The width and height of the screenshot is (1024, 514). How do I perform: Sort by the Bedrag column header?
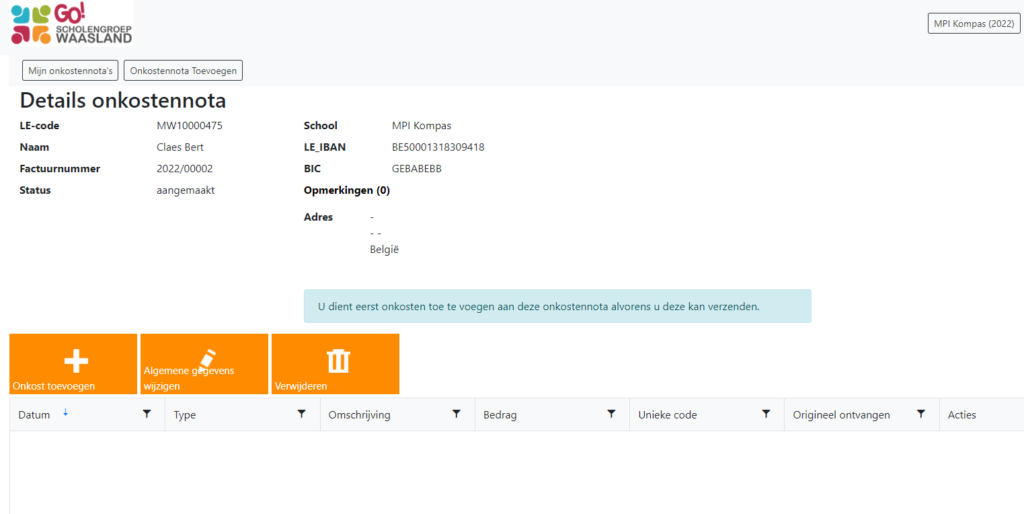point(501,415)
